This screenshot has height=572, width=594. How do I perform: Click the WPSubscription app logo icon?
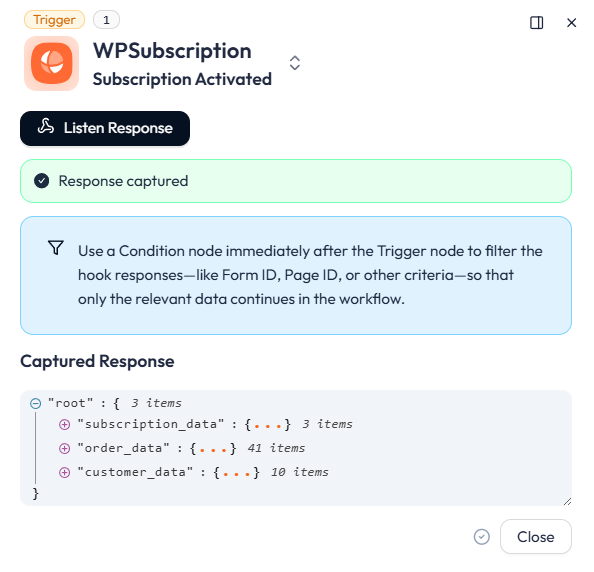click(x=52, y=63)
